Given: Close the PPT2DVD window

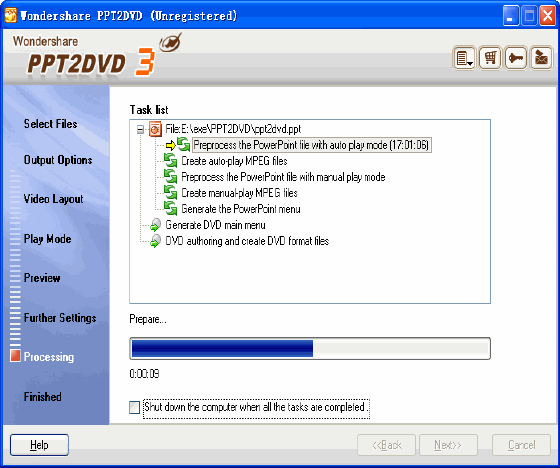Looking at the screenshot, I should point(548,16).
